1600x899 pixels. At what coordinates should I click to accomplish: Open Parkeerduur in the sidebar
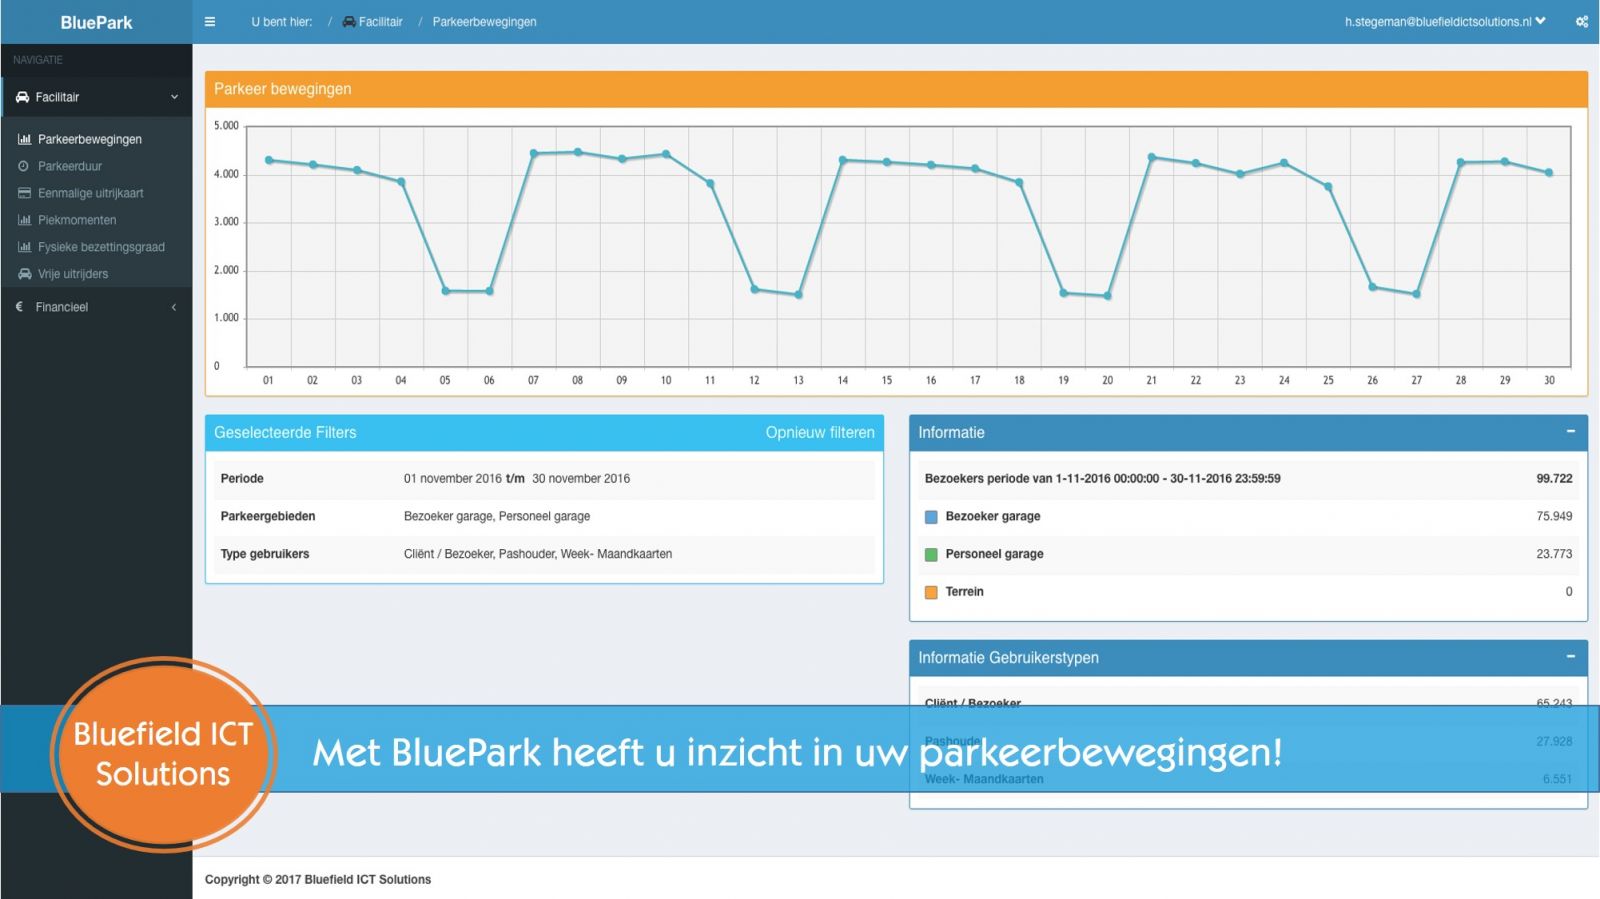click(70, 166)
